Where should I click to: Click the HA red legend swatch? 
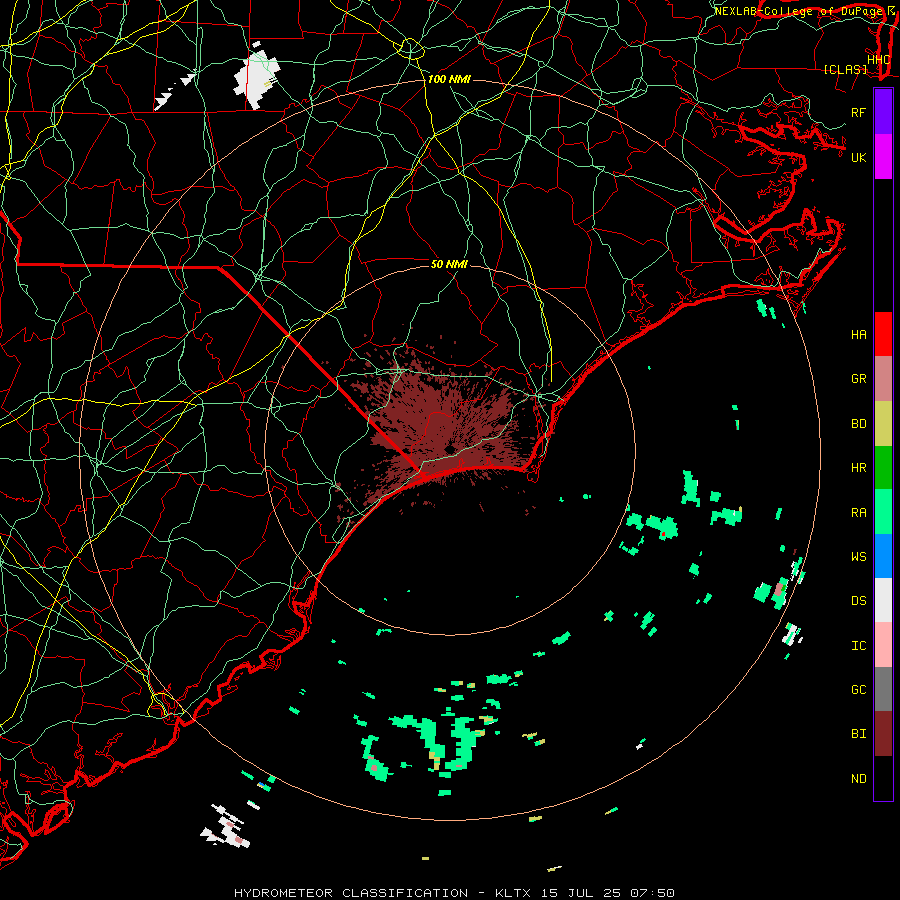(x=883, y=334)
